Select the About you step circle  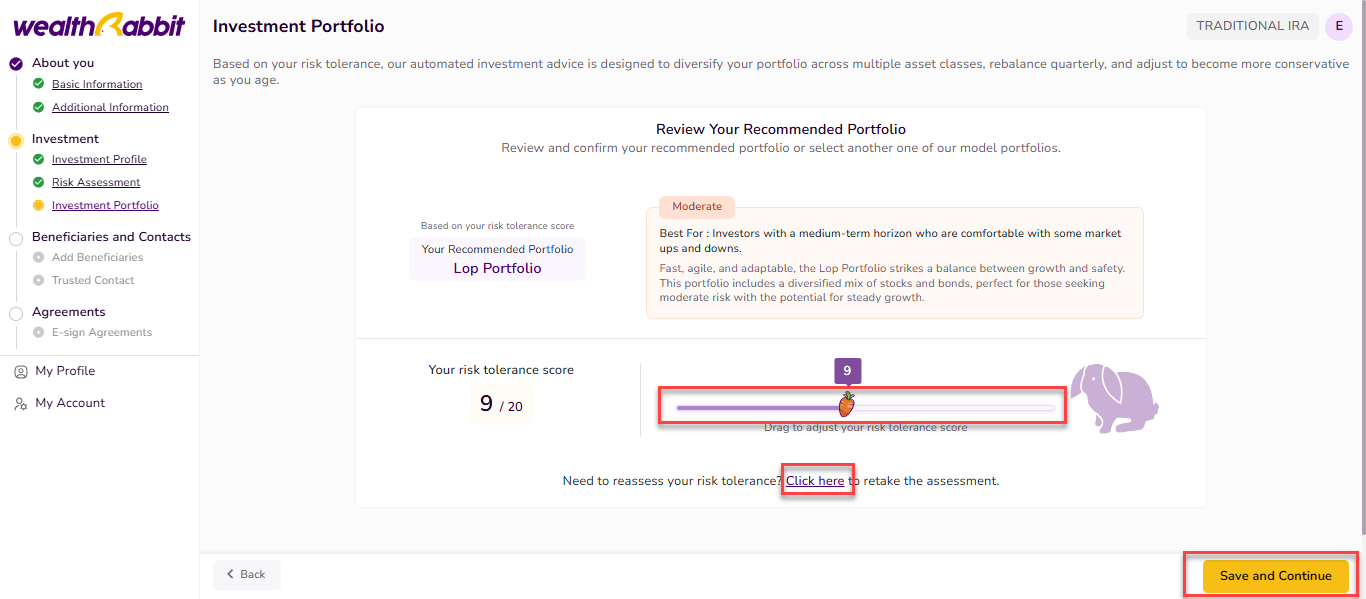16,64
